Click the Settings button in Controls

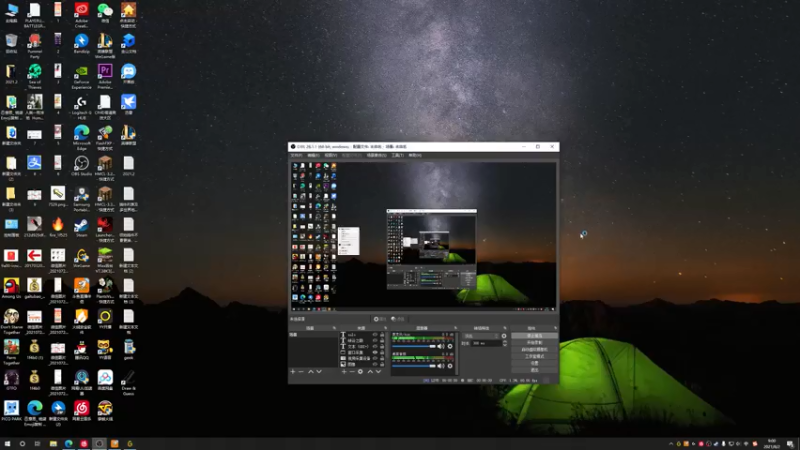[x=535, y=363]
